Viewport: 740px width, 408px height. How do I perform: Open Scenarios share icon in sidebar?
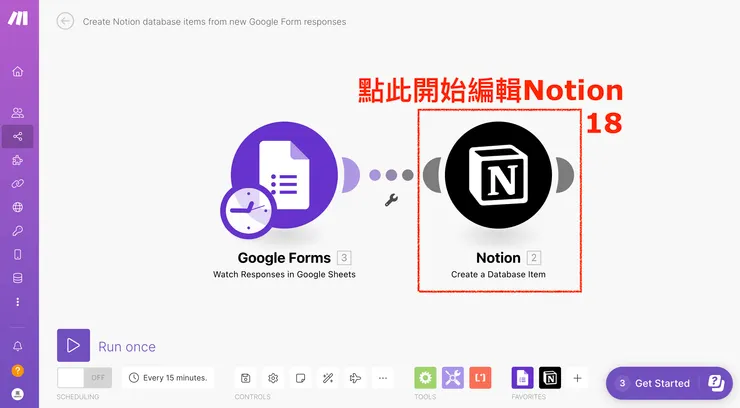pos(17,136)
